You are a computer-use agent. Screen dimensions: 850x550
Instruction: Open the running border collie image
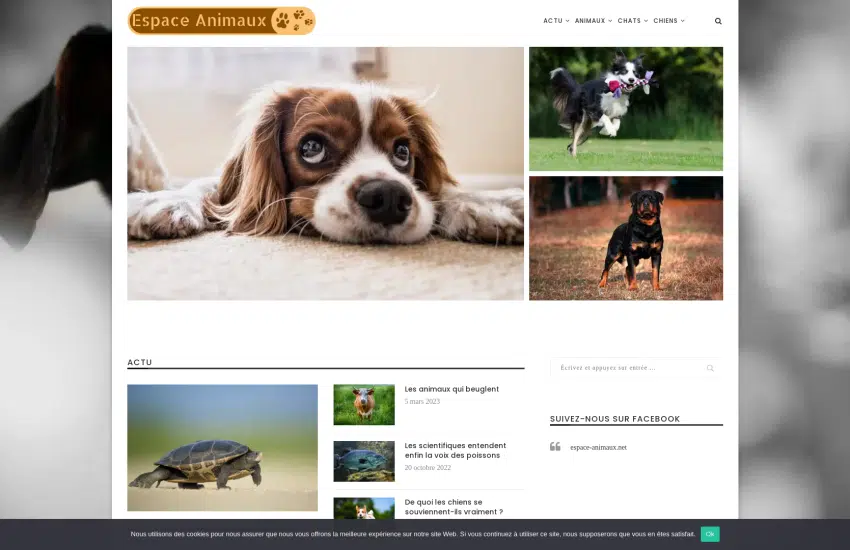pos(625,108)
